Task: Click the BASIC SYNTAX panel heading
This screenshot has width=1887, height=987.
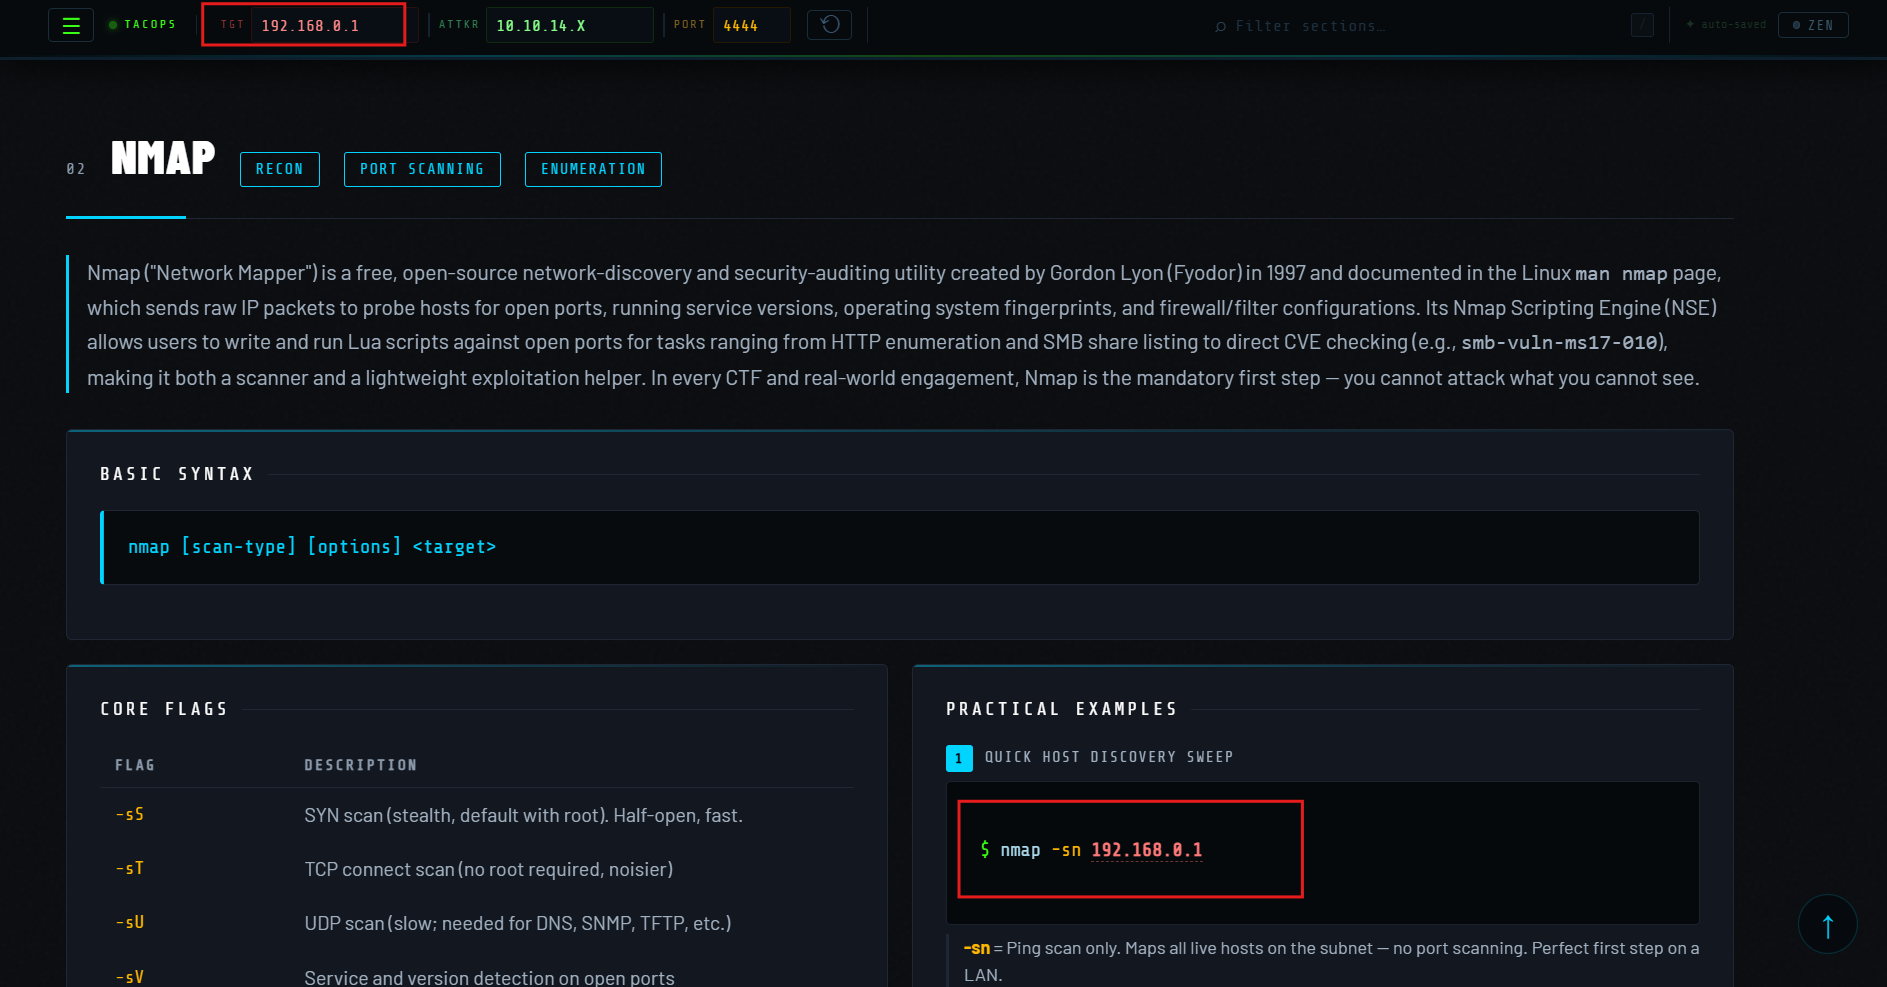Action: pyautogui.click(x=177, y=474)
